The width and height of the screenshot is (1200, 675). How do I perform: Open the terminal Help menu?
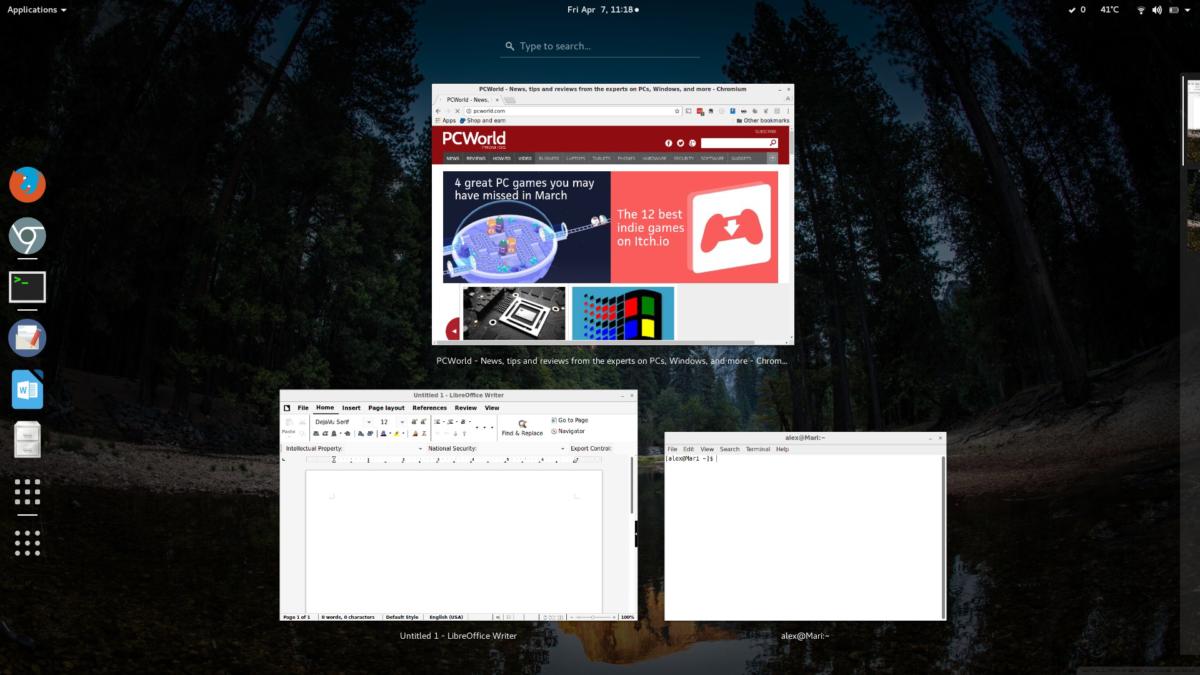(783, 449)
